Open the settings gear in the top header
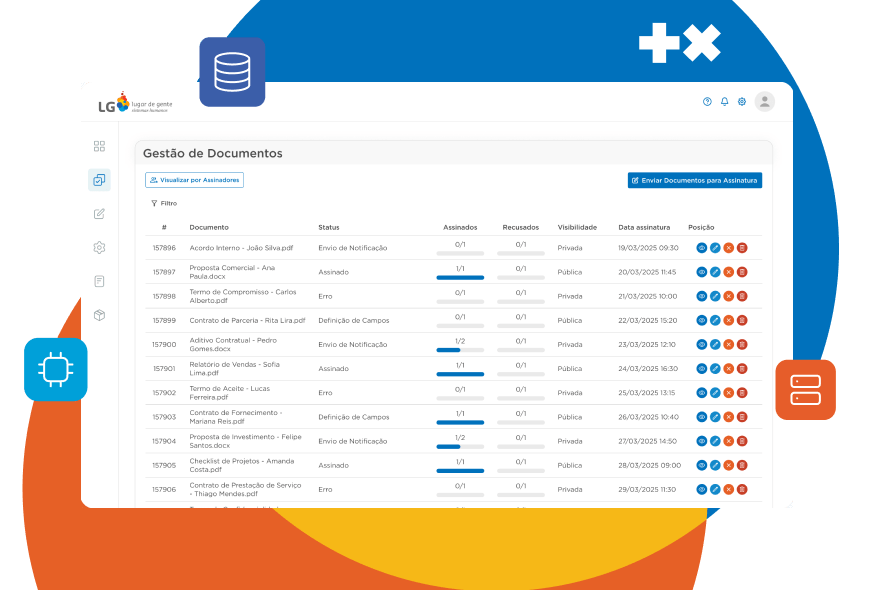The width and height of the screenshot is (874, 590). [x=741, y=102]
